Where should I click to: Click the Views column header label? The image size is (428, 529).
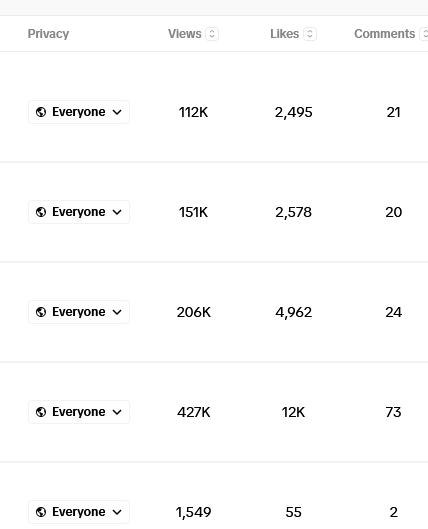pos(185,34)
